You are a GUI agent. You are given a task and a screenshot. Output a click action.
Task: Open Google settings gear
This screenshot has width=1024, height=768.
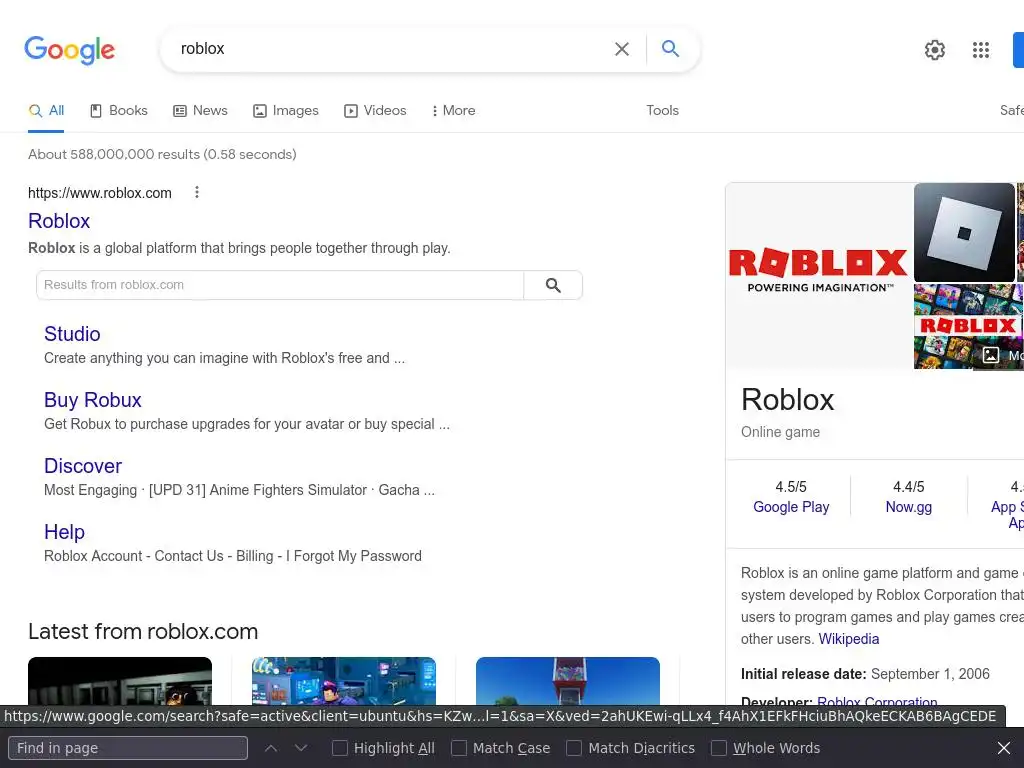click(935, 50)
